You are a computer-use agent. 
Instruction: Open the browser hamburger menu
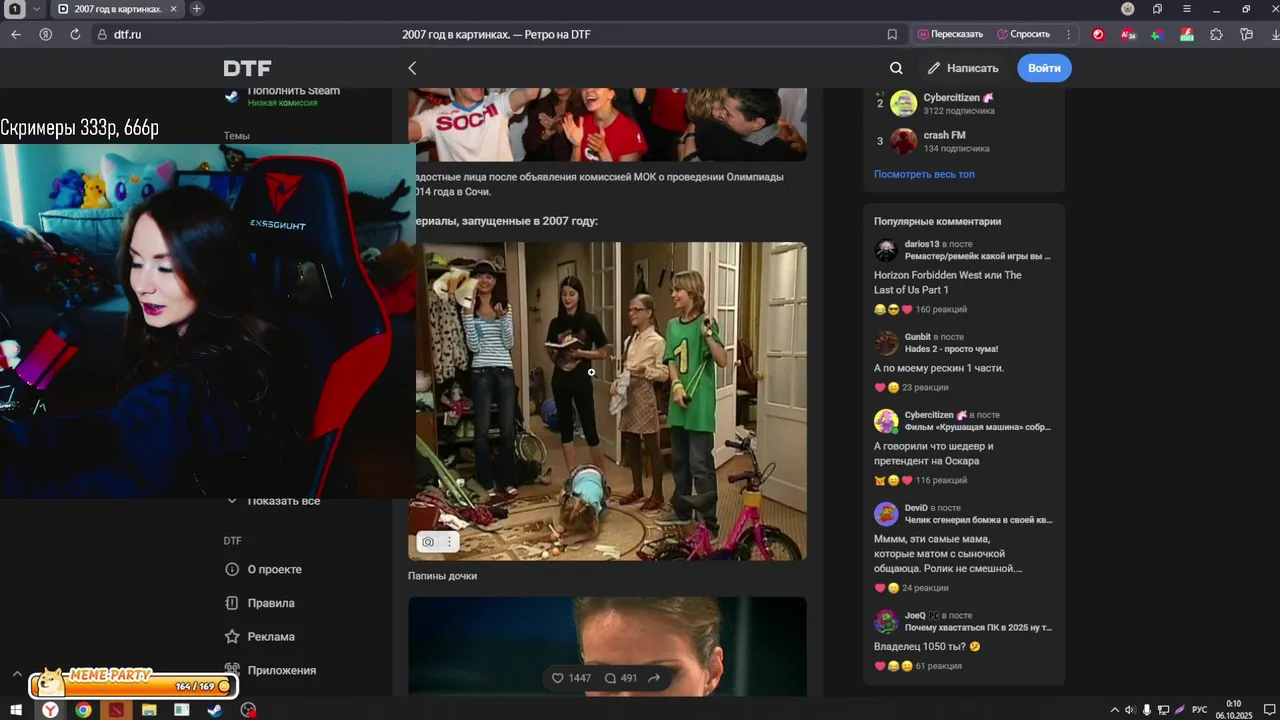[1187, 9]
